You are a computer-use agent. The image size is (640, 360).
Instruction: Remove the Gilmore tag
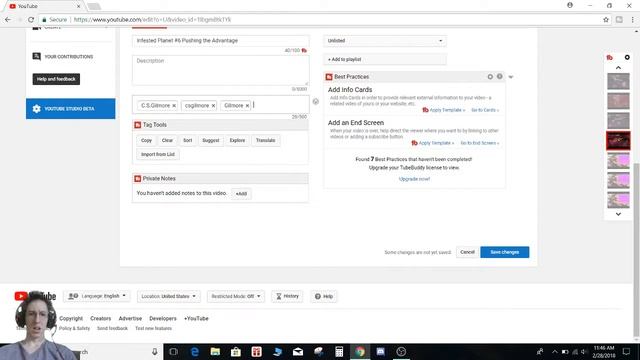click(247, 106)
